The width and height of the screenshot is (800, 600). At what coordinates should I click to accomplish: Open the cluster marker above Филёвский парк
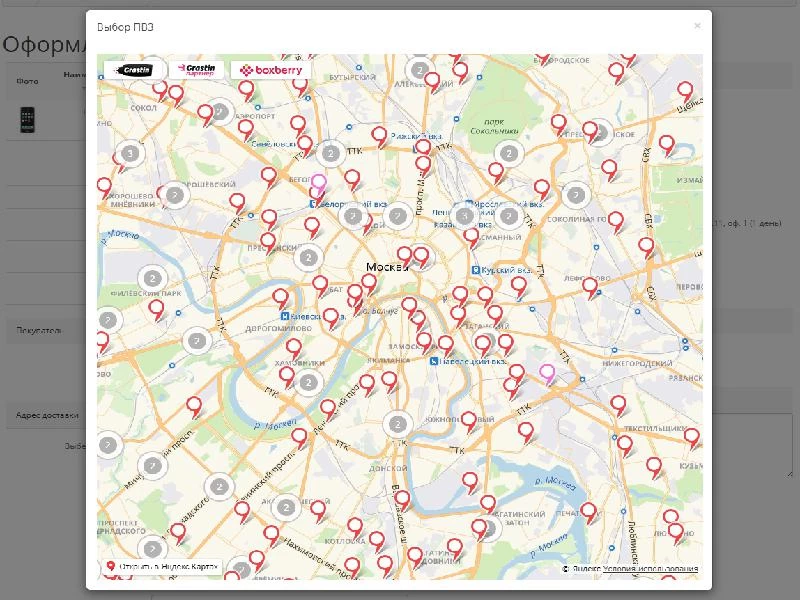[x=152, y=279]
